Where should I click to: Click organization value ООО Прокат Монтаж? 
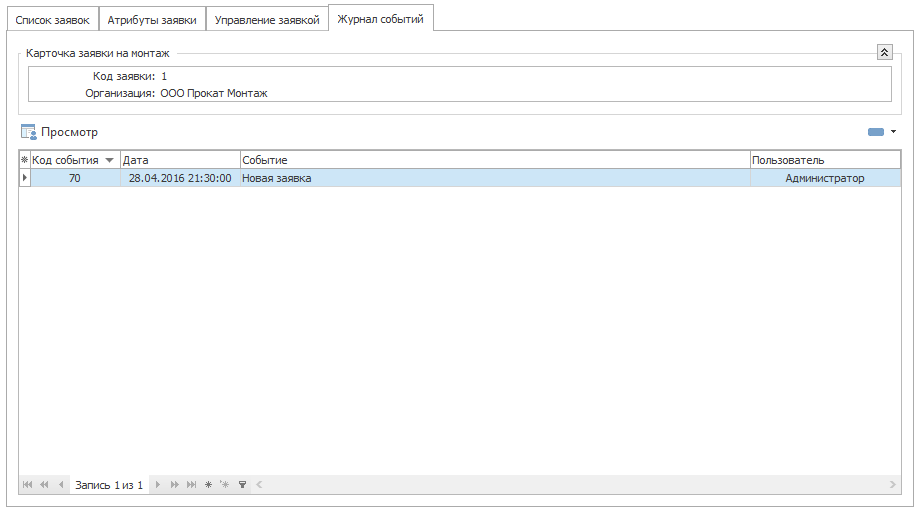(x=214, y=93)
